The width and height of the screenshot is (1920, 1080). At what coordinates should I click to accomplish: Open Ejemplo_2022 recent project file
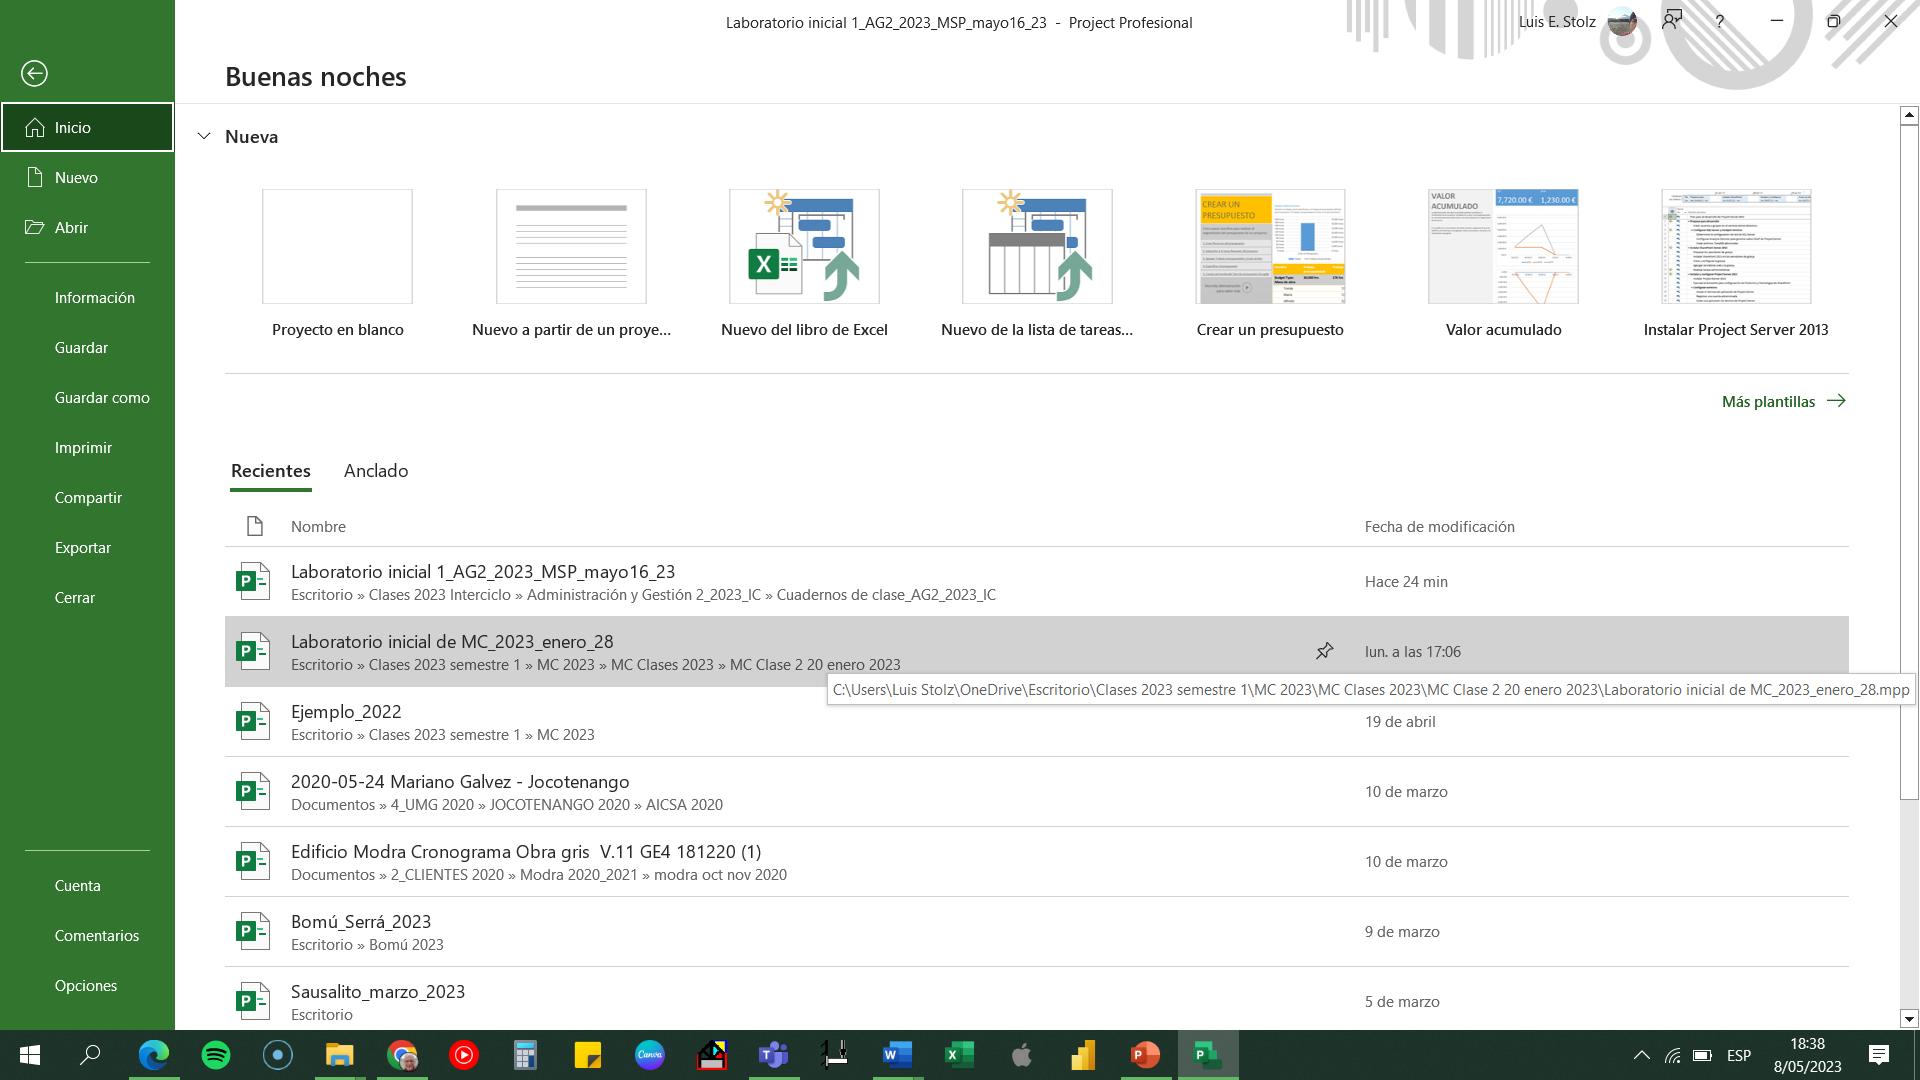346,712
